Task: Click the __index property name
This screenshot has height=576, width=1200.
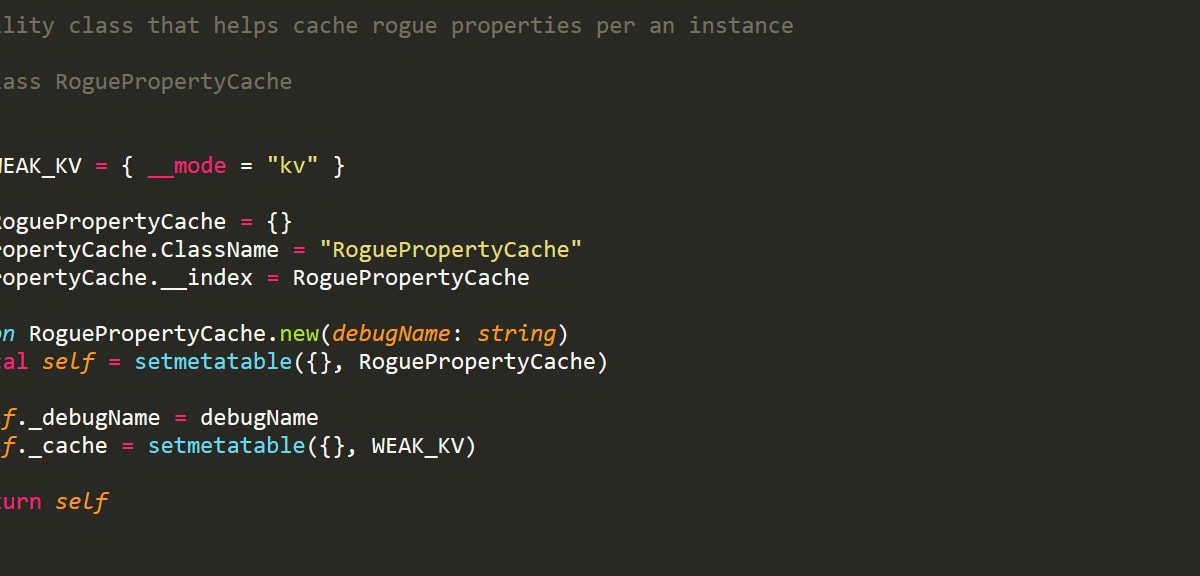Action: coord(206,277)
